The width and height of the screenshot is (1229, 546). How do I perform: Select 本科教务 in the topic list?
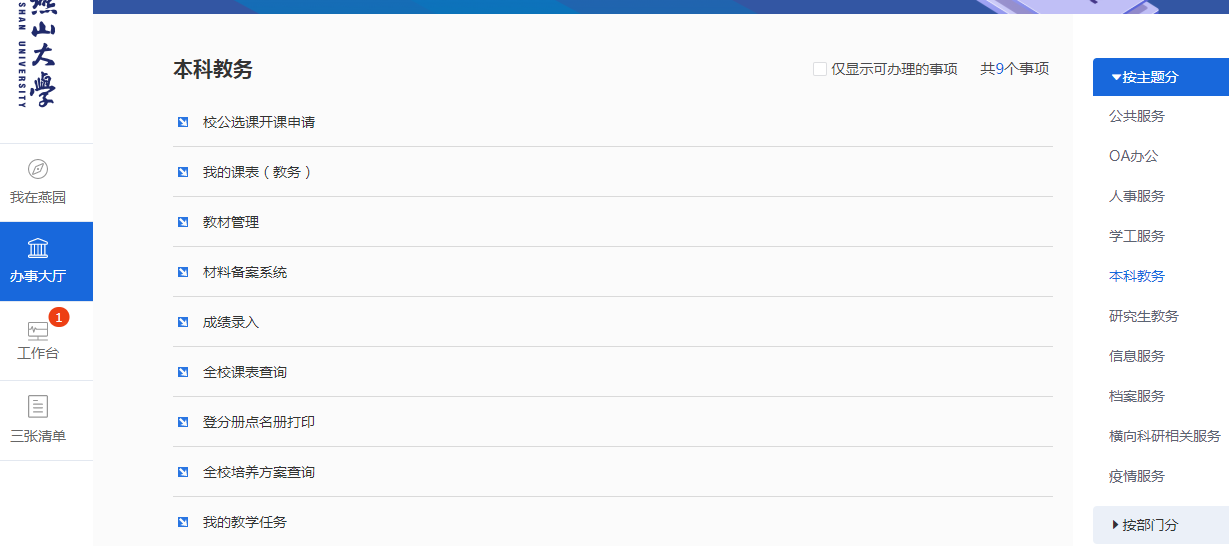pos(1137,276)
